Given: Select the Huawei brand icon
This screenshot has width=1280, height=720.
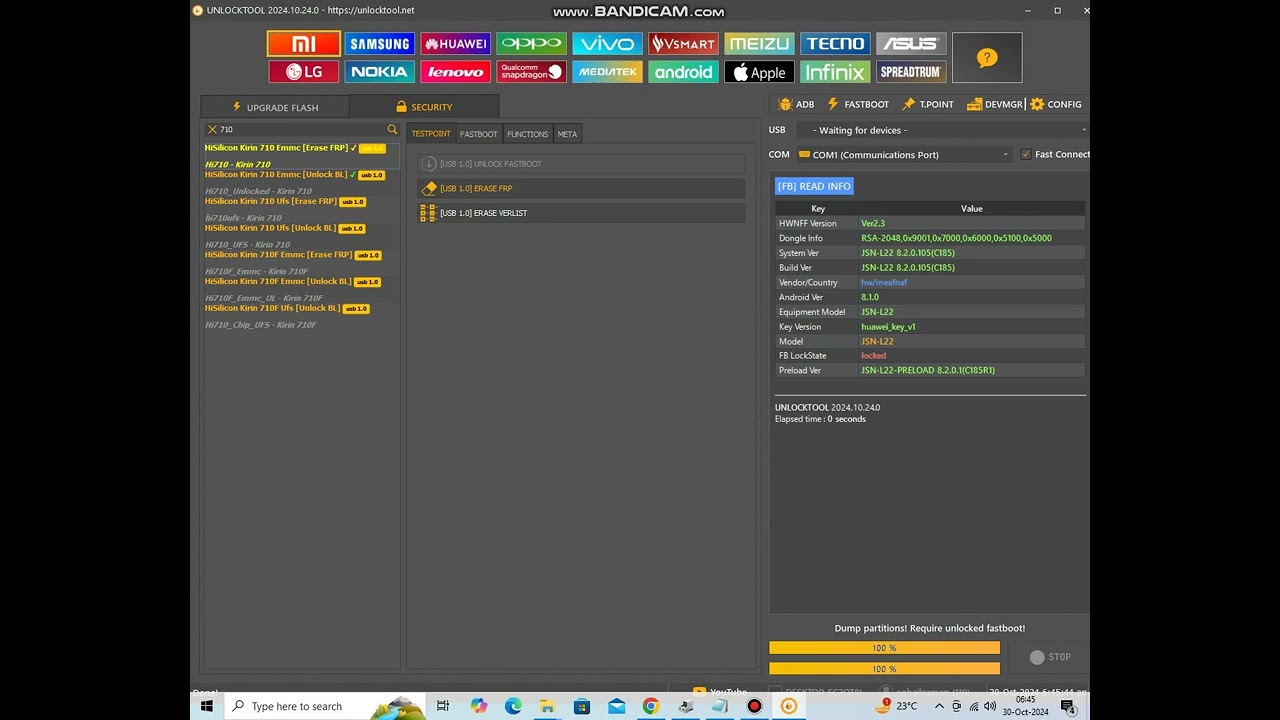Looking at the screenshot, I should (x=456, y=44).
